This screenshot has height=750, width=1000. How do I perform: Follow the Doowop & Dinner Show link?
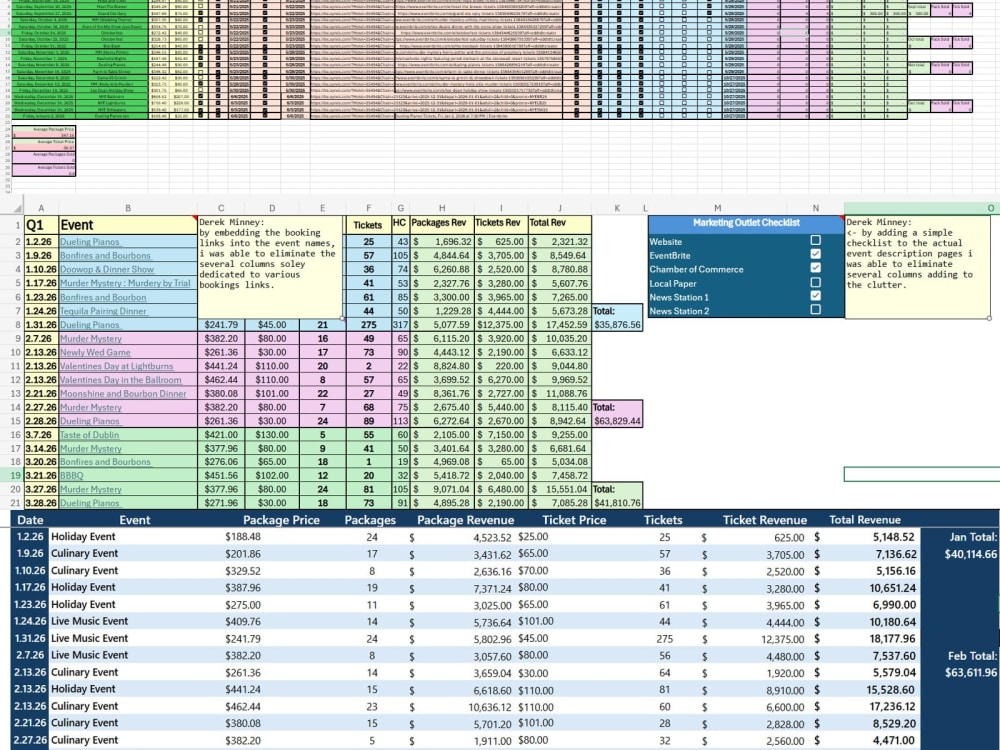pos(107,269)
